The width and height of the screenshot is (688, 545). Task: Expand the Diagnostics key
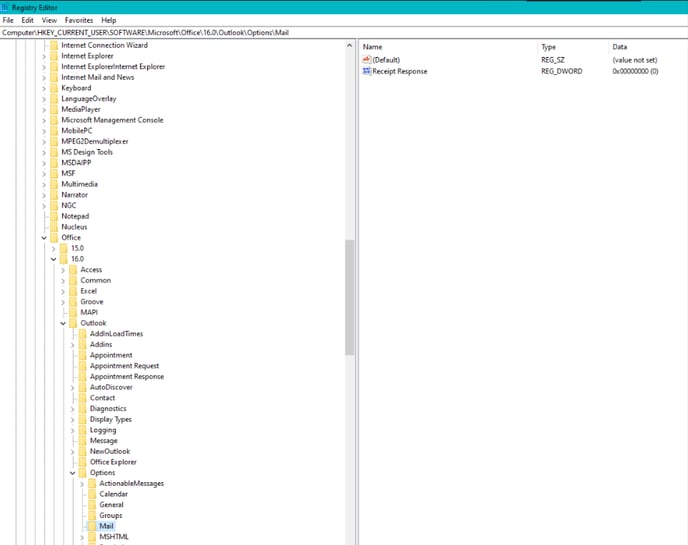coord(72,409)
